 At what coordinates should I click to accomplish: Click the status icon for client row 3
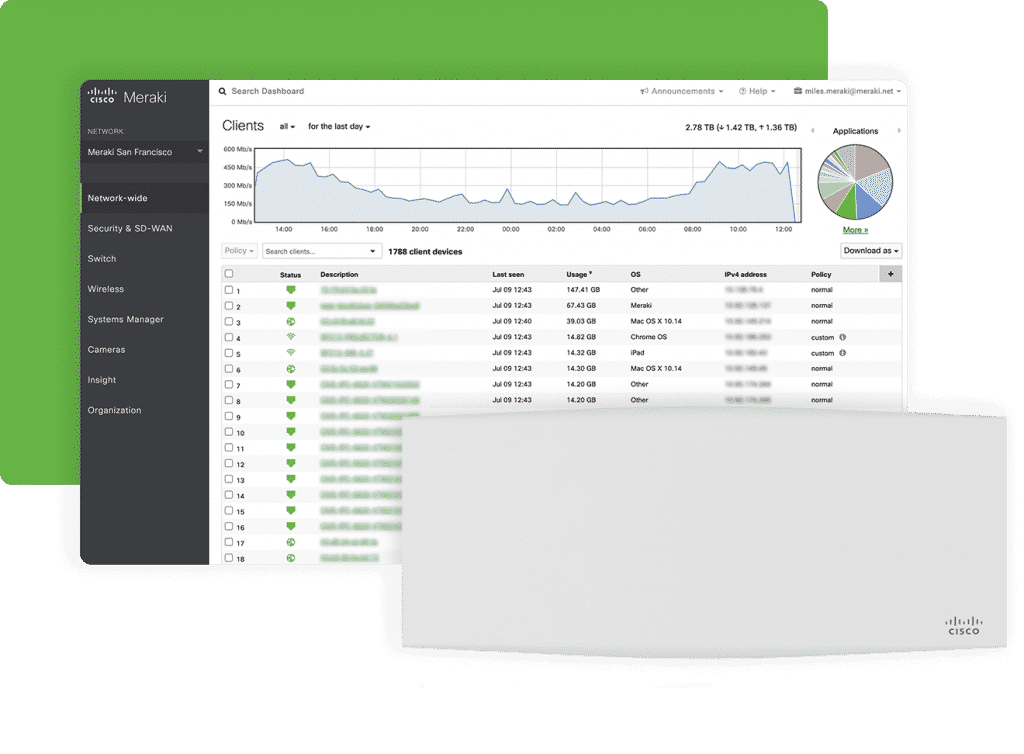tap(291, 321)
